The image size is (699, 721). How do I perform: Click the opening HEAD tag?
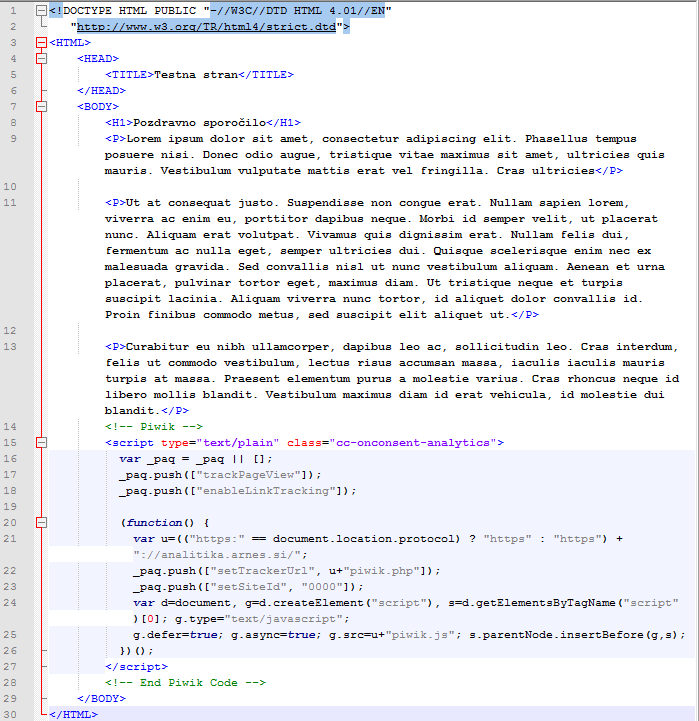98,59
